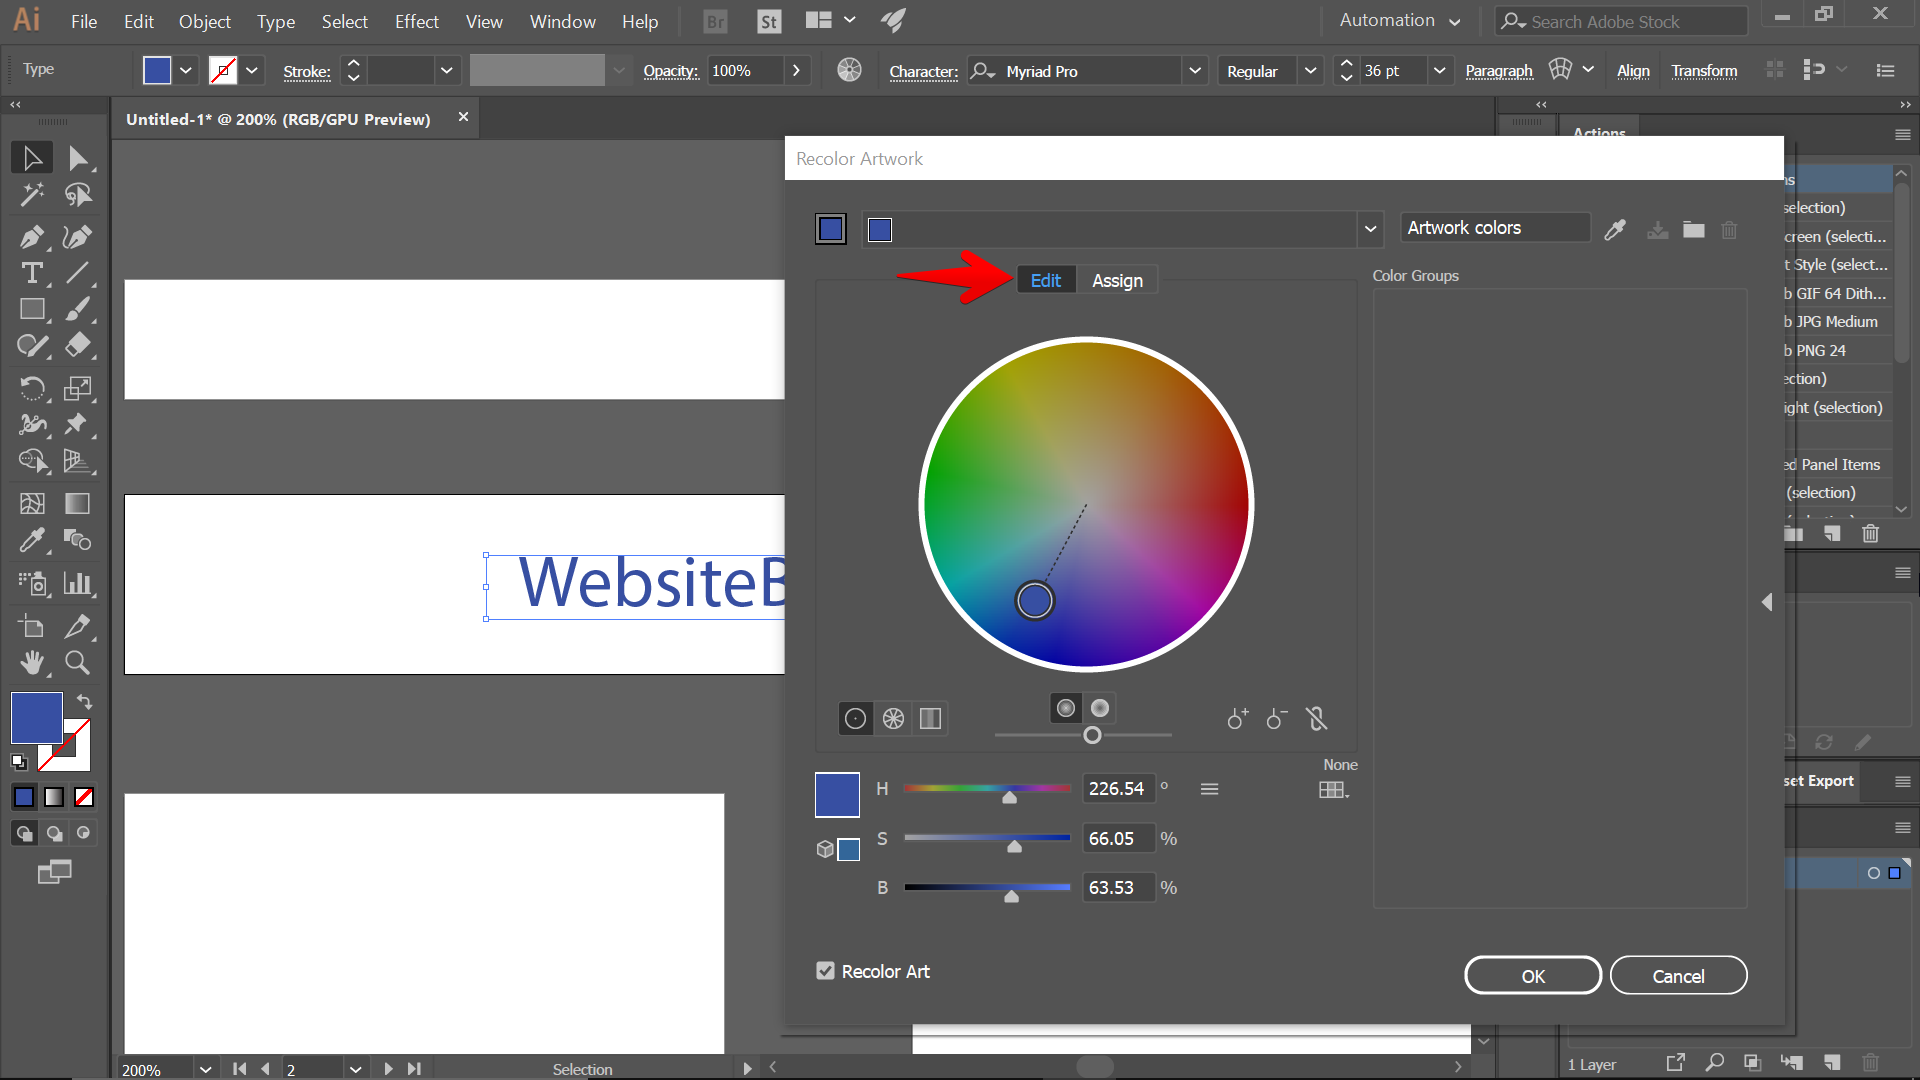Open the font family dropdown
This screenshot has width=1920, height=1080.
pos(1194,71)
